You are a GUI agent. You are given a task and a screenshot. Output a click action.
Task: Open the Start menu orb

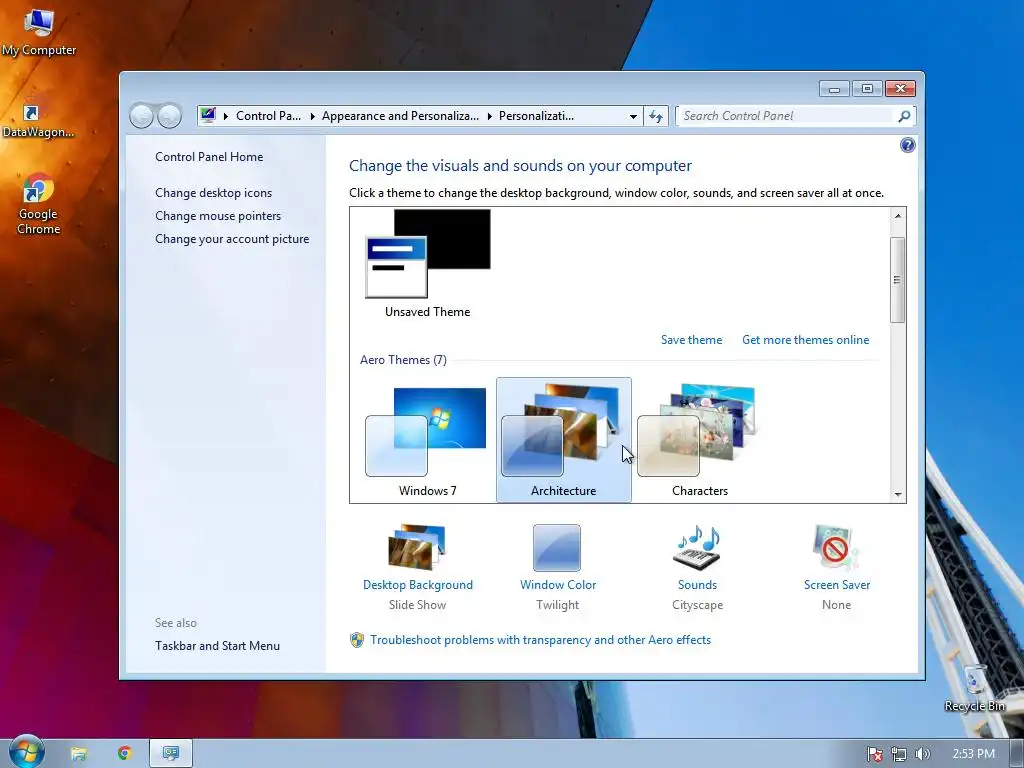(27, 751)
